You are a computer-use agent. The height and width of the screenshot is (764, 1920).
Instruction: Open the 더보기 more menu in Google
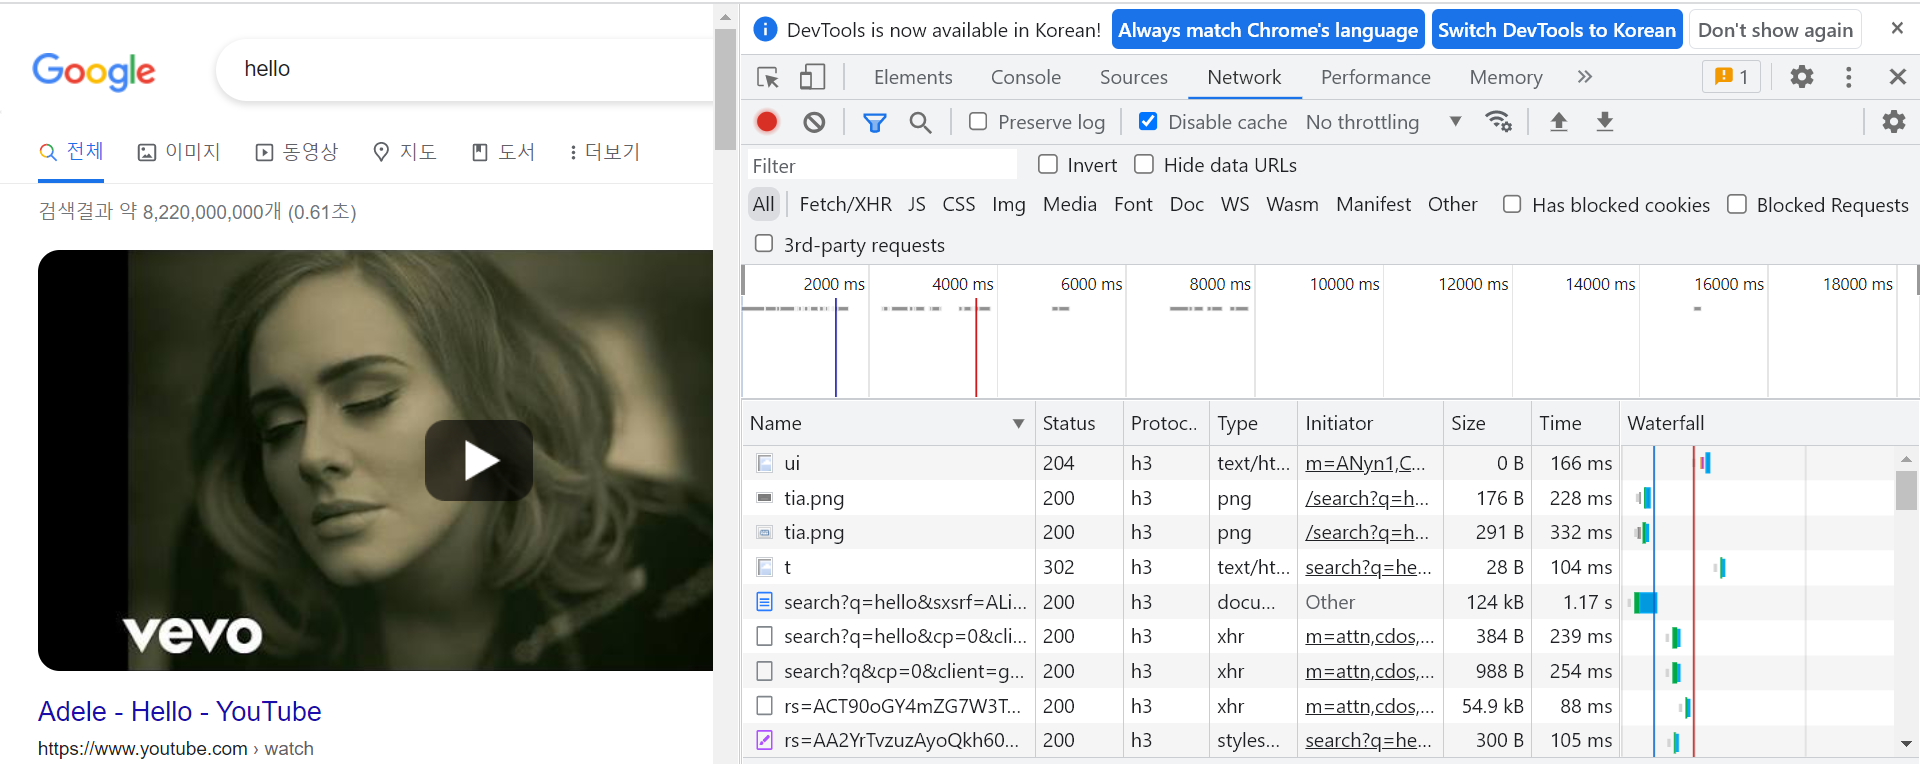pyautogui.click(x=604, y=152)
